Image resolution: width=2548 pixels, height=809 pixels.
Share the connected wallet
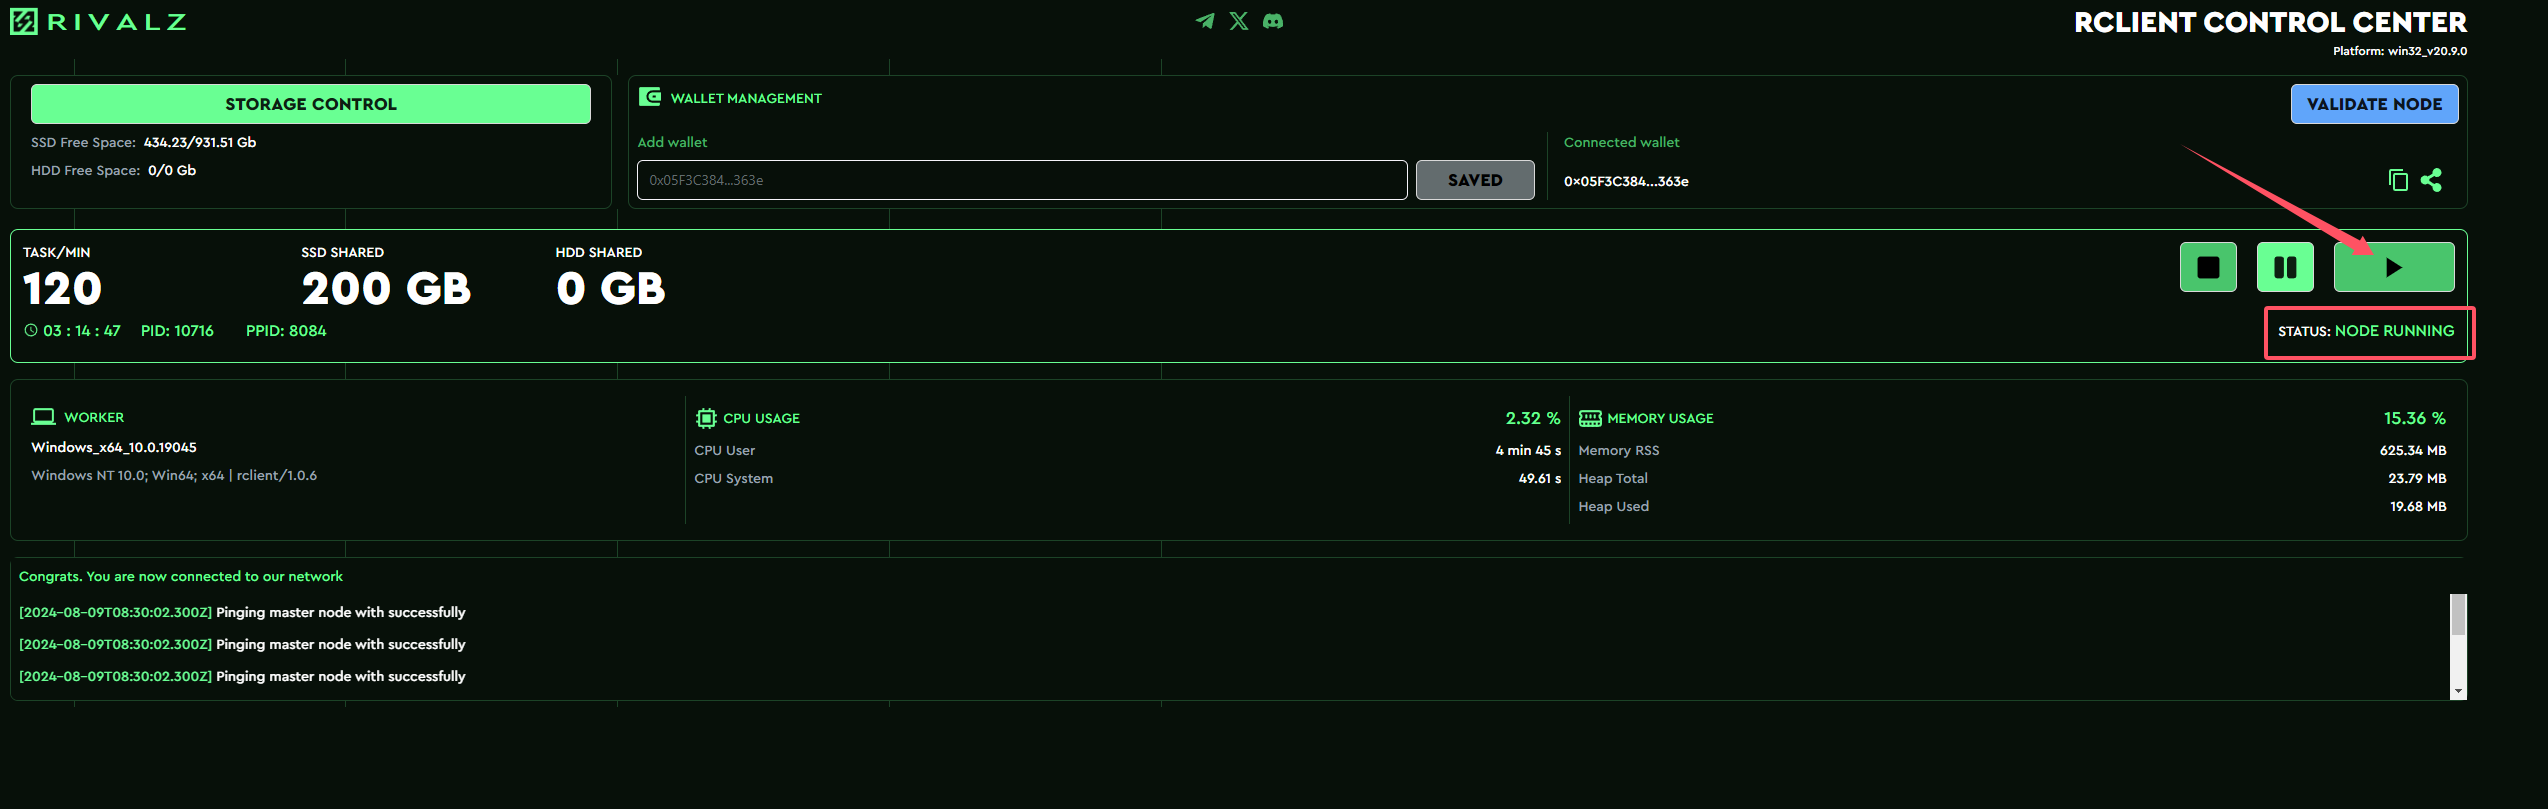2431,180
